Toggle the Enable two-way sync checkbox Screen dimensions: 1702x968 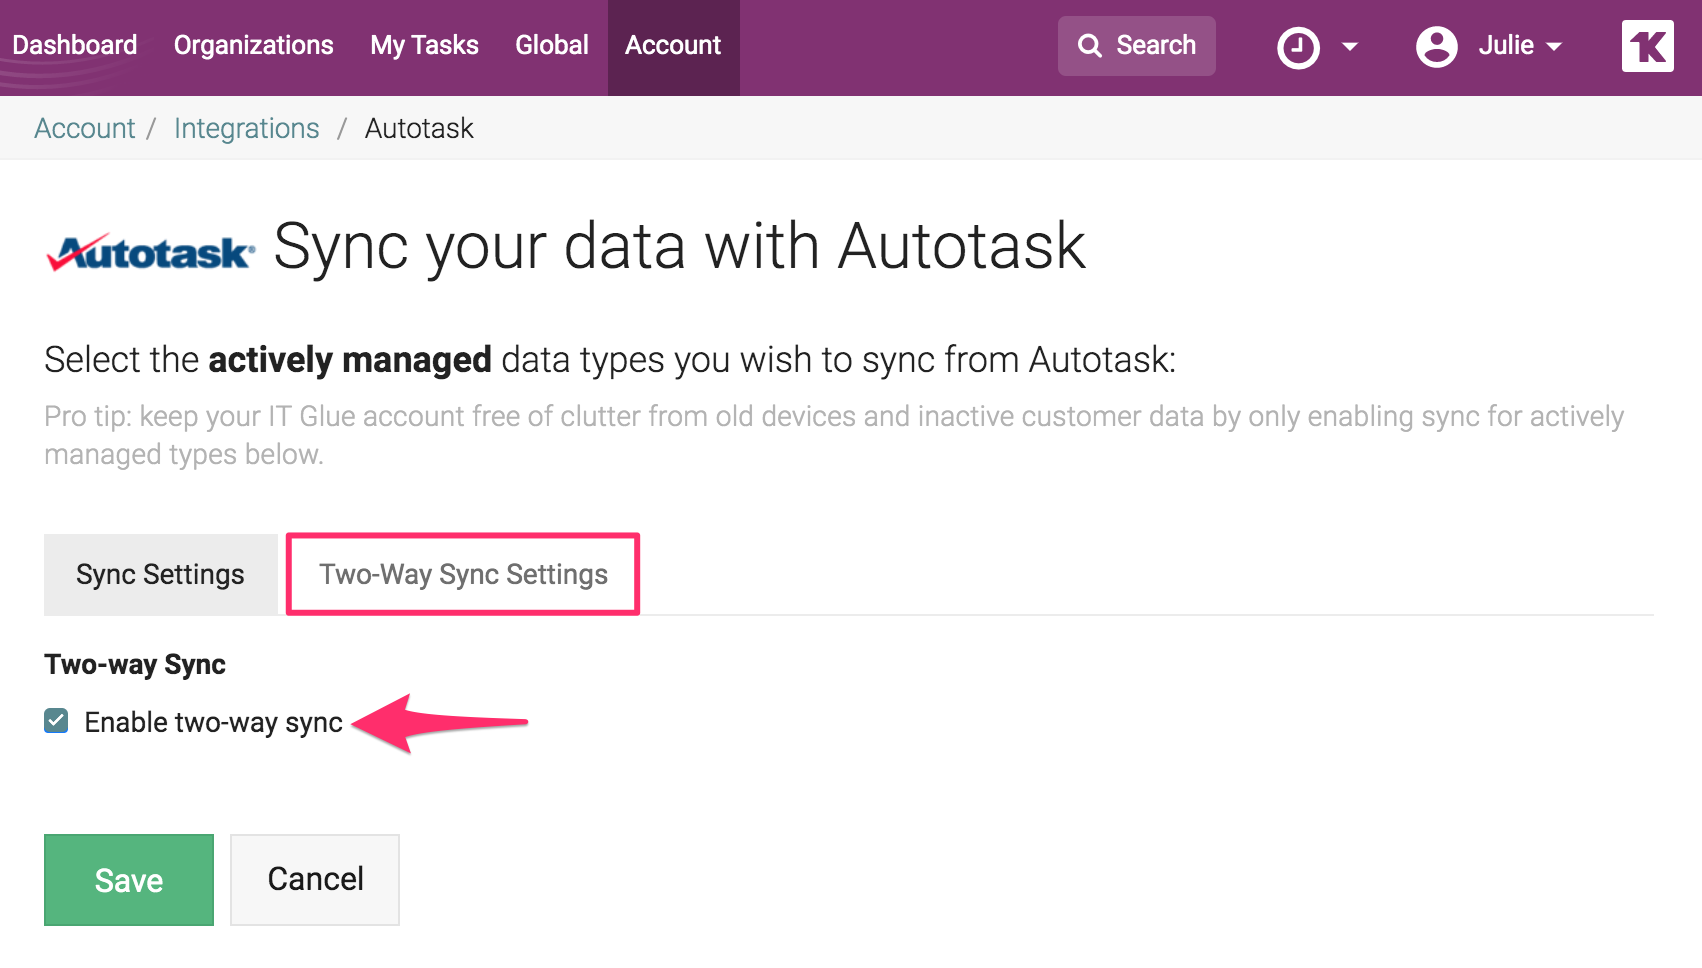pyautogui.click(x=56, y=721)
